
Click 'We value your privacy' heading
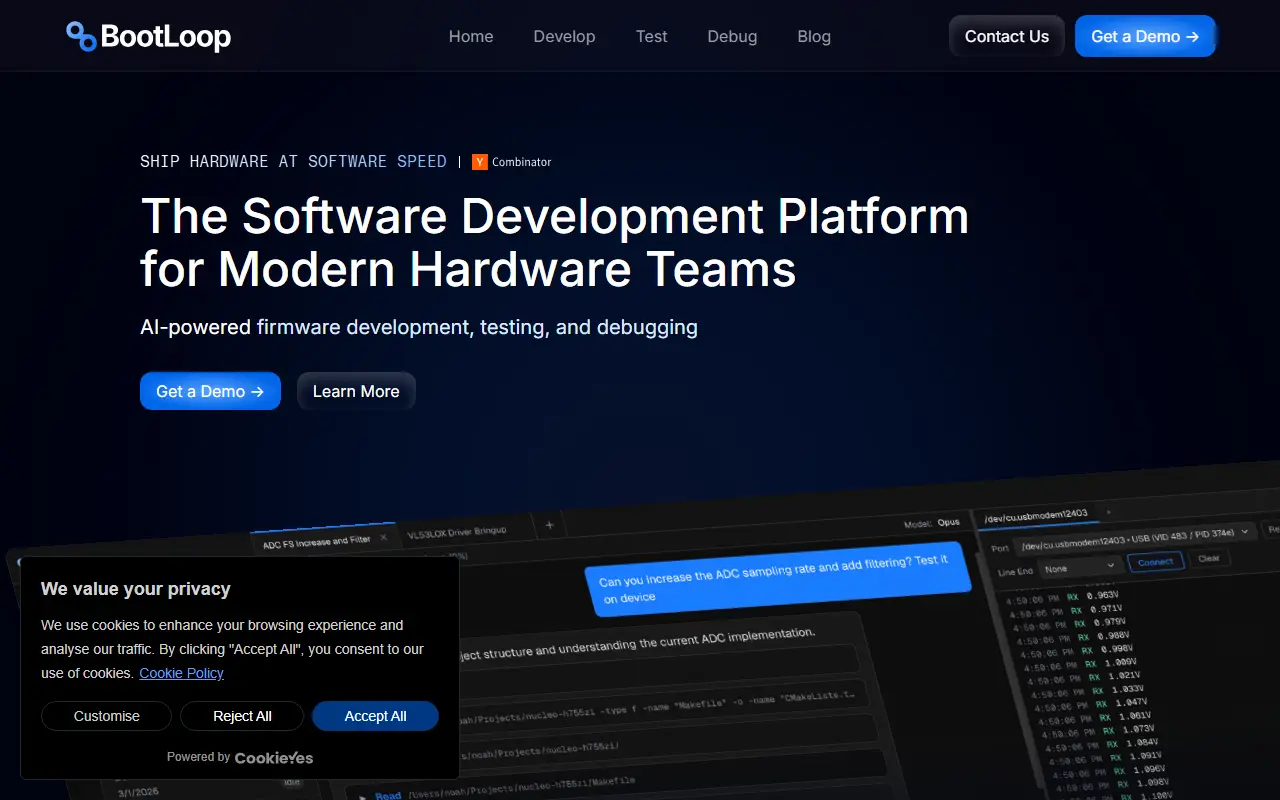[x=136, y=589]
